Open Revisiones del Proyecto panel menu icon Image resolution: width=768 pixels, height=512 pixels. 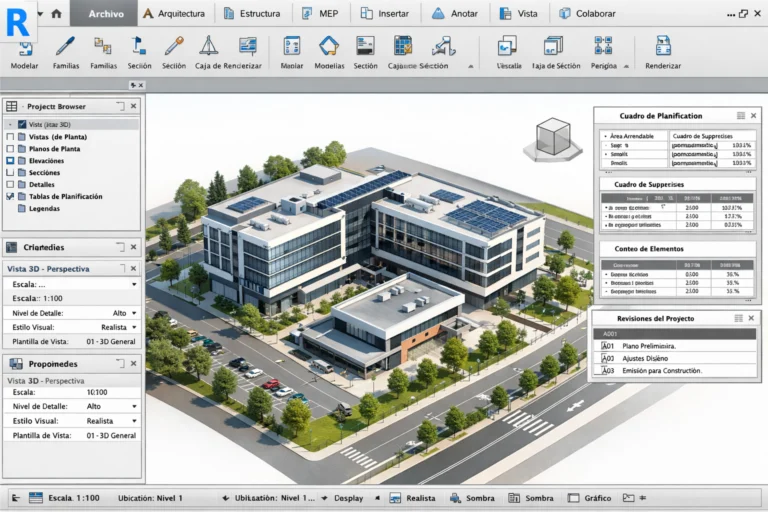(739, 318)
